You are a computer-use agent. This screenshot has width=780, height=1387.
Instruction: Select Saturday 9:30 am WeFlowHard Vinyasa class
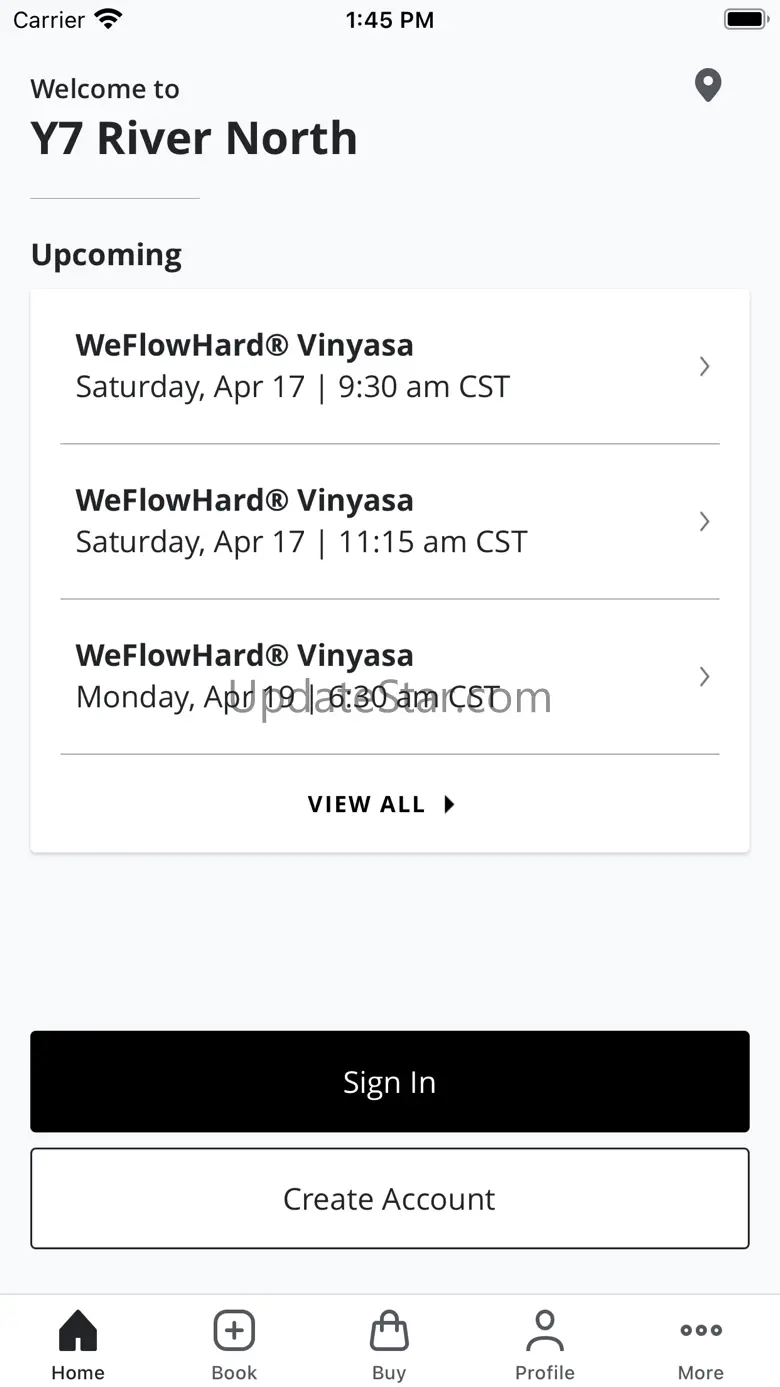[292, 366]
